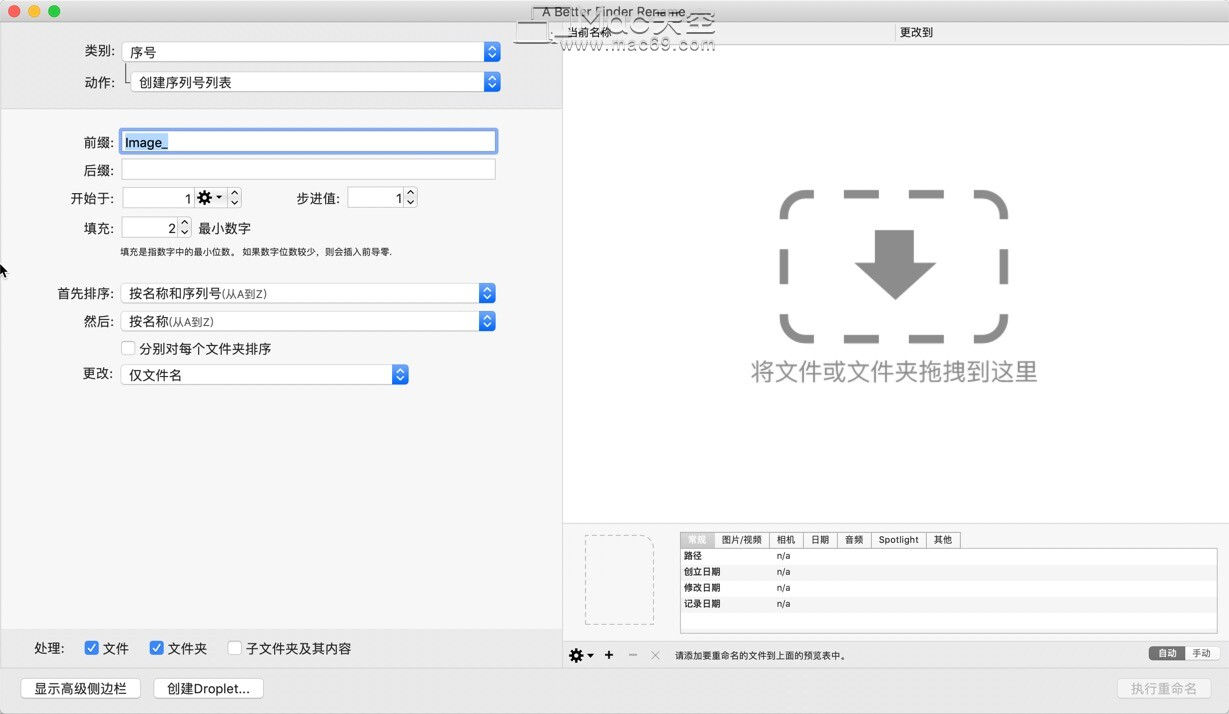Click the X icon to clear list

[655, 655]
